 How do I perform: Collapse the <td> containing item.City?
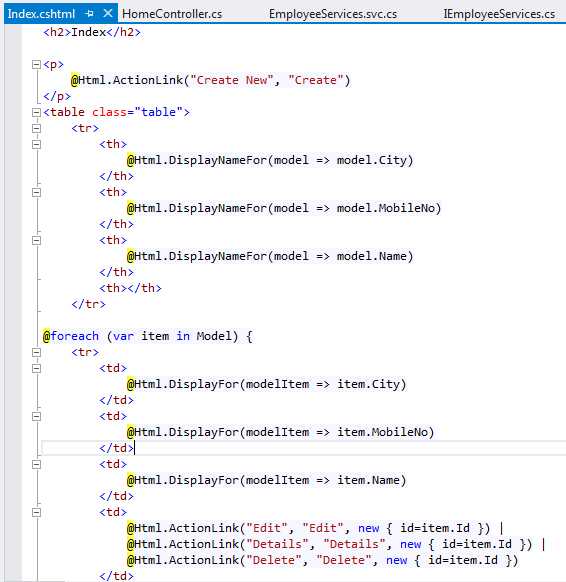tap(36, 368)
